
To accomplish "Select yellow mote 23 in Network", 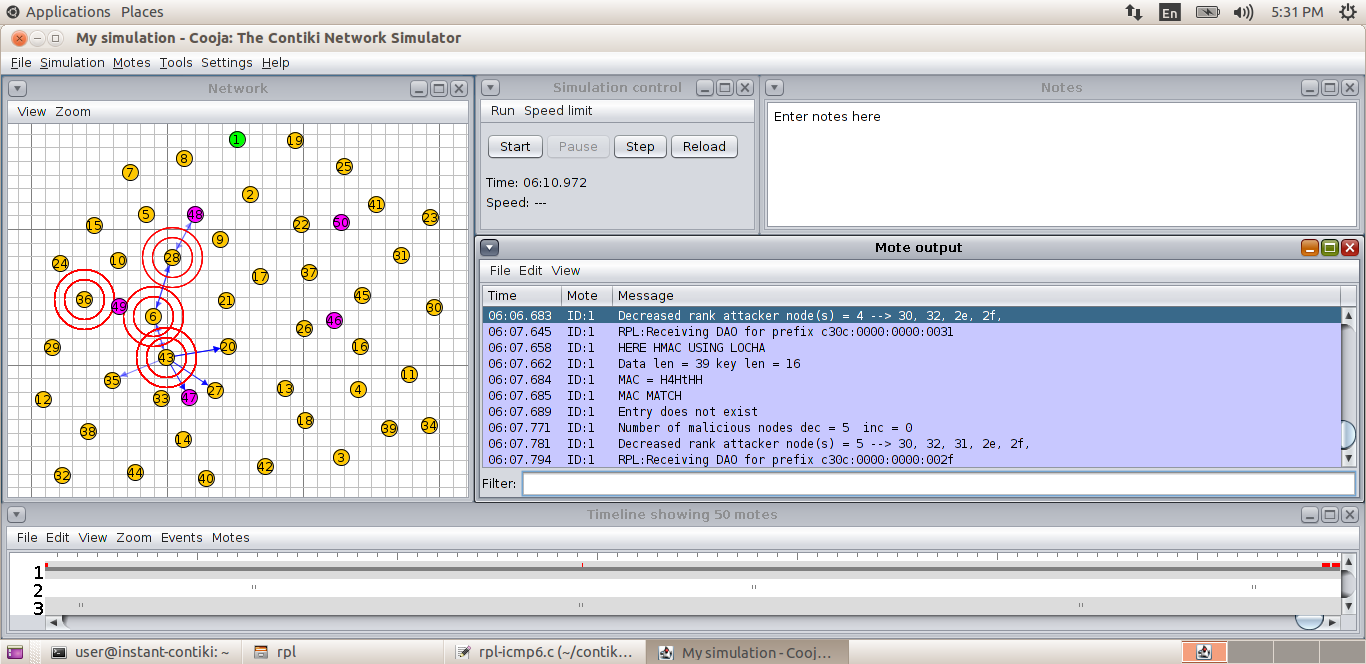I will click(x=430, y=217).
